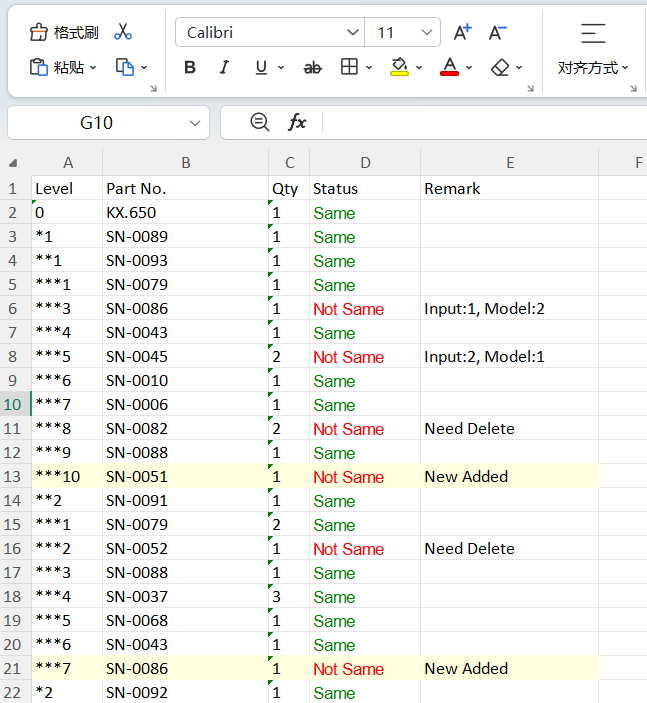Click the Clear eraser icon
The height and width of the screenshot is (703, 647).
[500, 67]
